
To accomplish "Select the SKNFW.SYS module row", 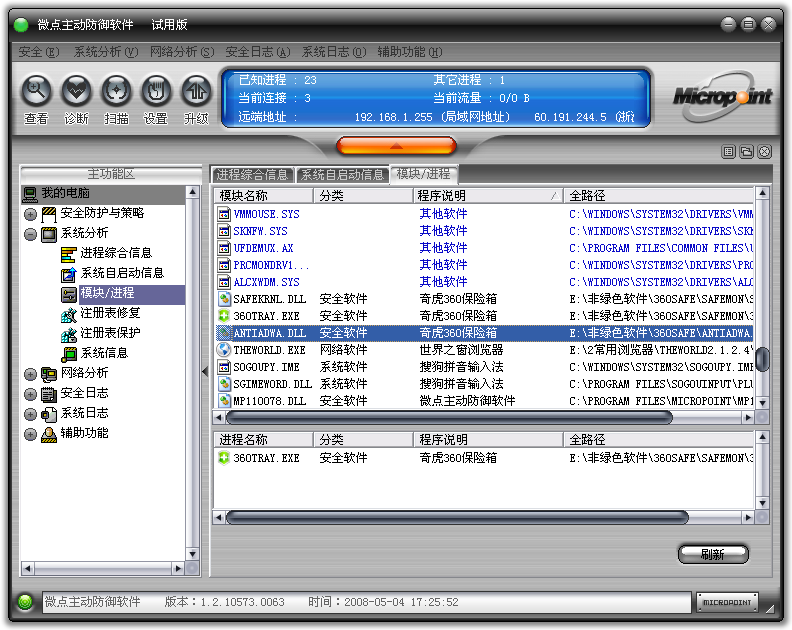I will point(484,231).
